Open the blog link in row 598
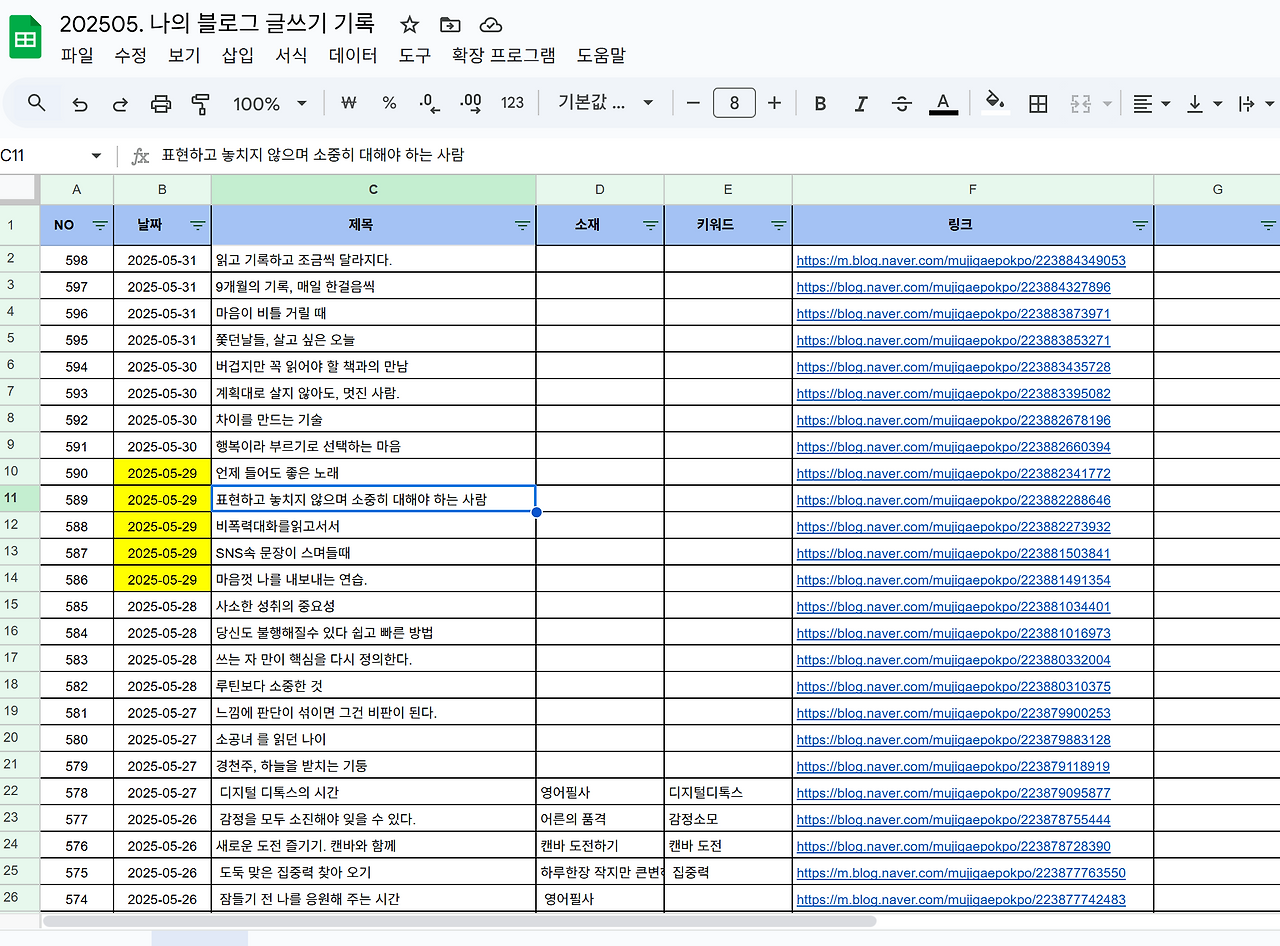 [x=960, y=259]
